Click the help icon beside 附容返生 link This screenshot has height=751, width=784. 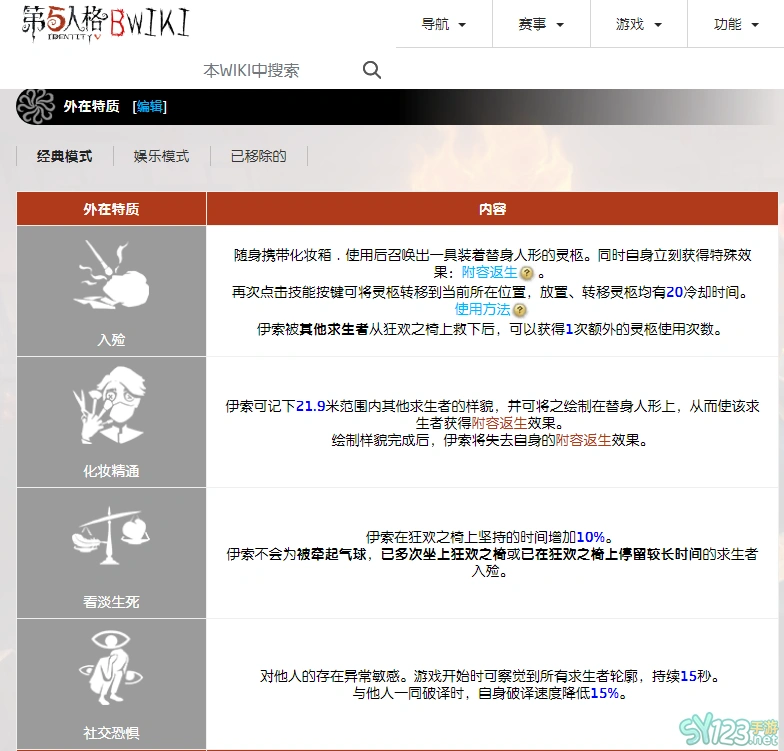[x=526, y=273]
